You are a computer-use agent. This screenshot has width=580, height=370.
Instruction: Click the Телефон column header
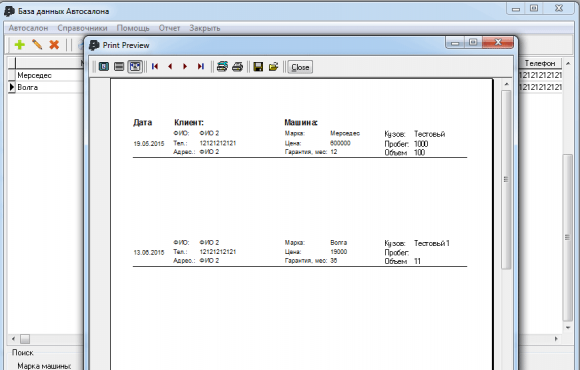(x=540, y=63)
